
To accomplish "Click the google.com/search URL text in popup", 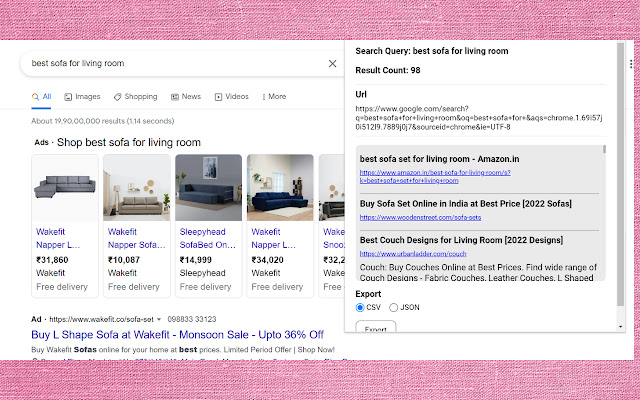I will click(x=479, y=118).
